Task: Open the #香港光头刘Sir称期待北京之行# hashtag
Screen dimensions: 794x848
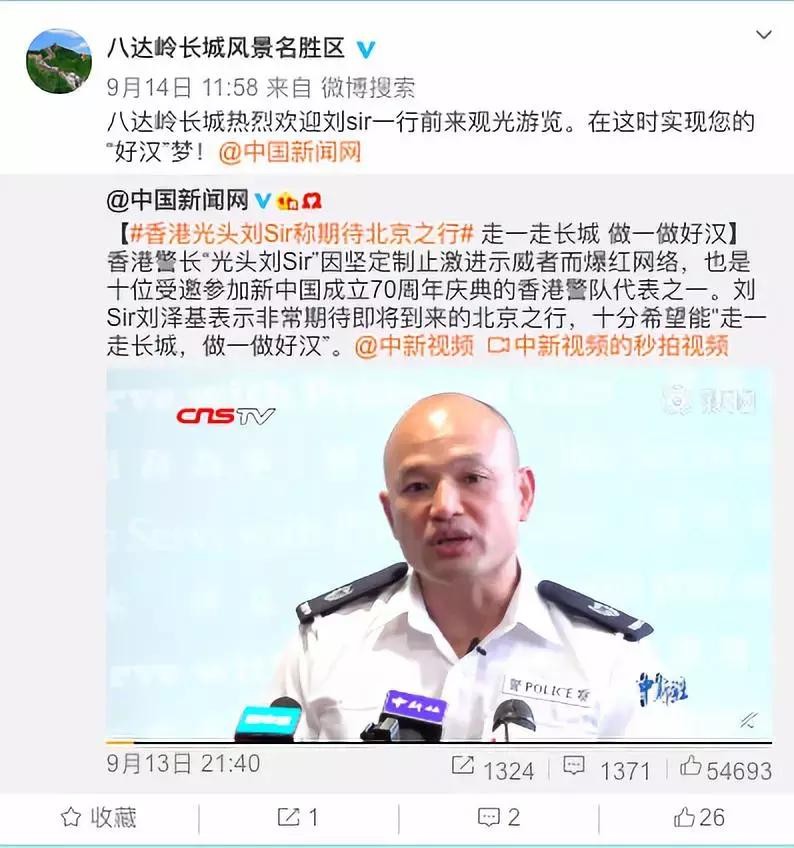Action: pyautogui.click(x=302, y=234)
